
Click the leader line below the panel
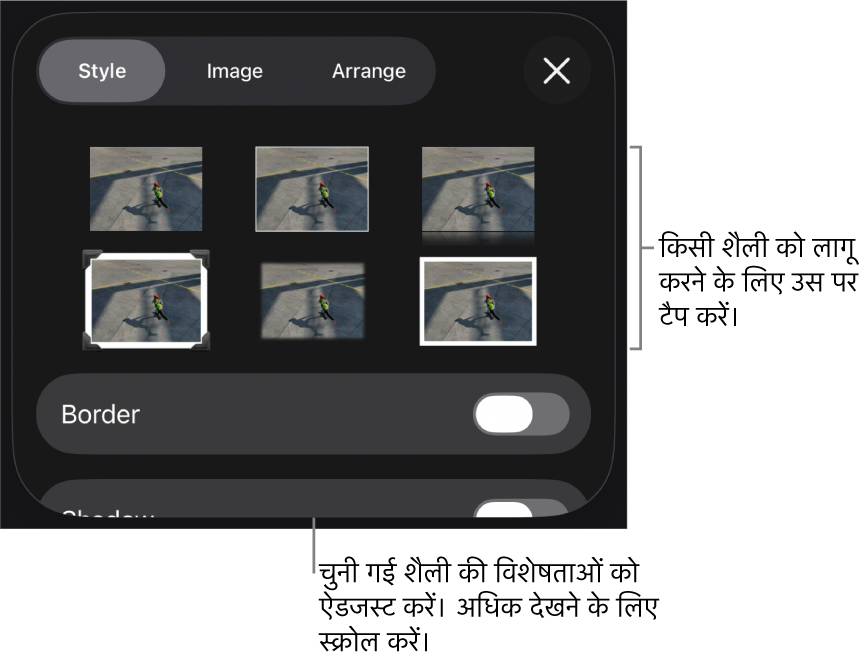(314, 545)
